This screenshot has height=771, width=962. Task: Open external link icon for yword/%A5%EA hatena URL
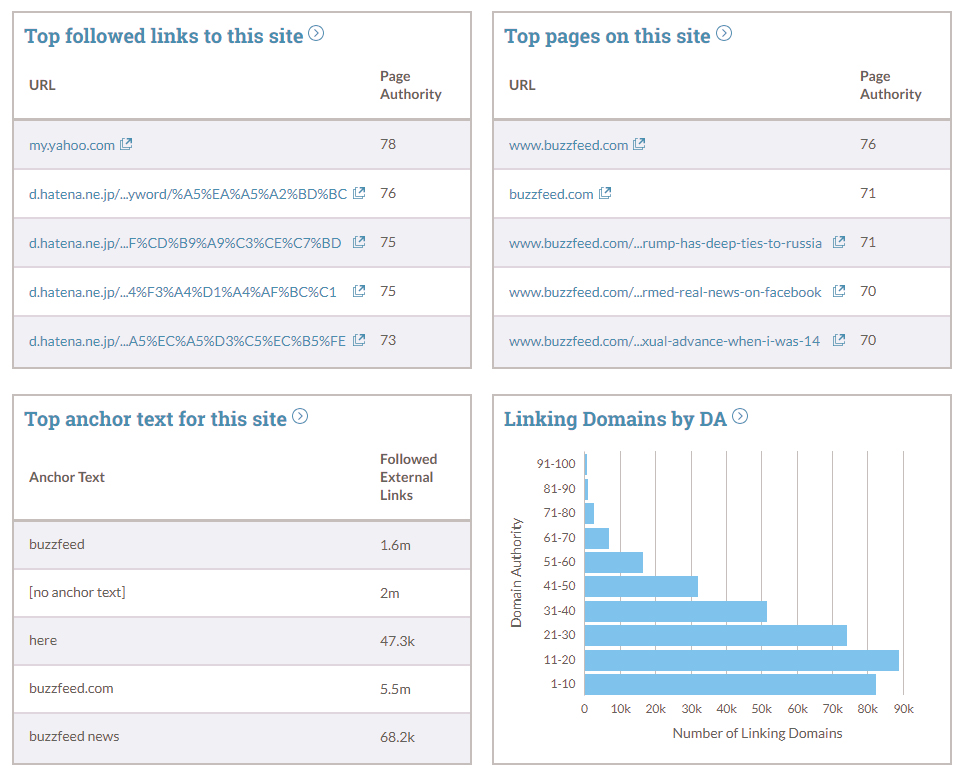[359, 193]
